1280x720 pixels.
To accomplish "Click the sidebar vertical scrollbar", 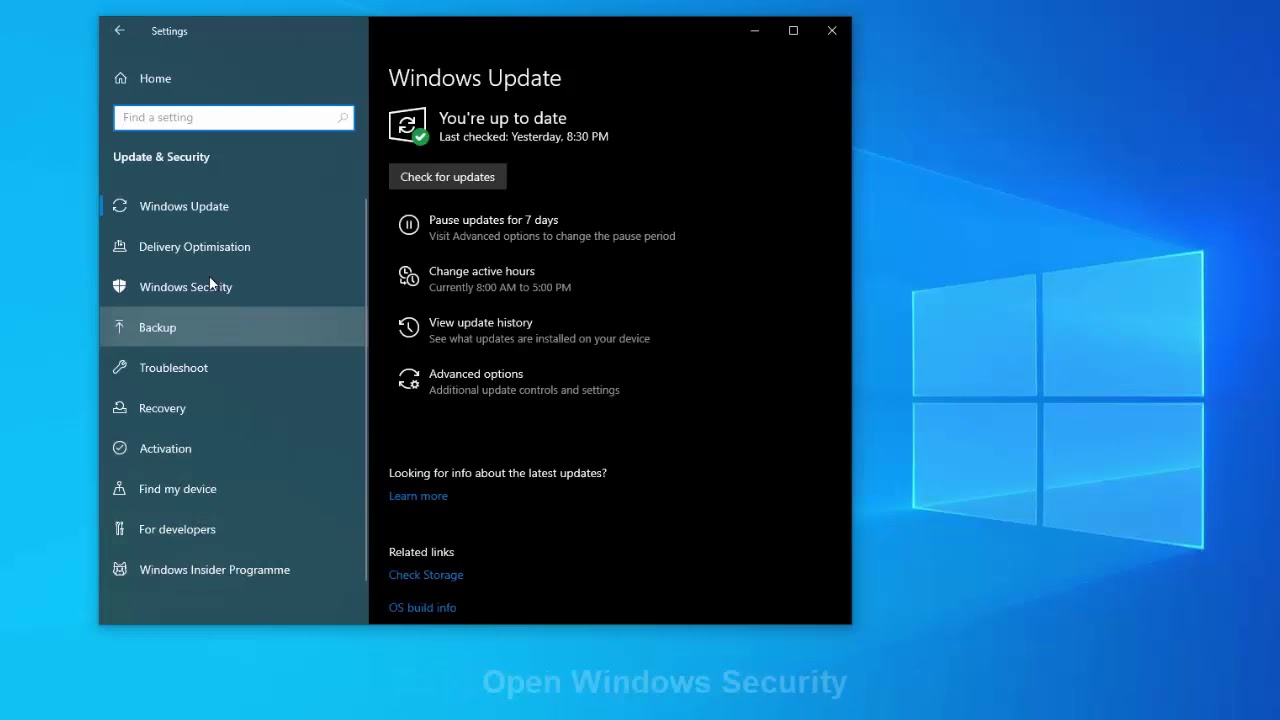I will coord(366,390).
